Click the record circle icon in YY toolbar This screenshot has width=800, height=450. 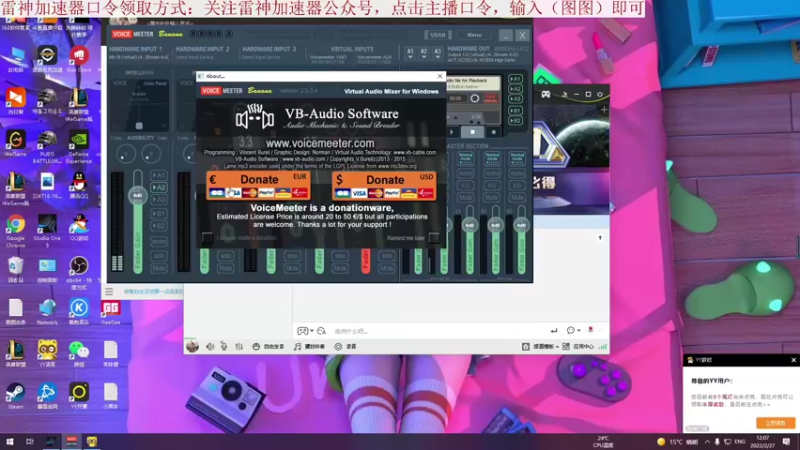pos(338,346)
